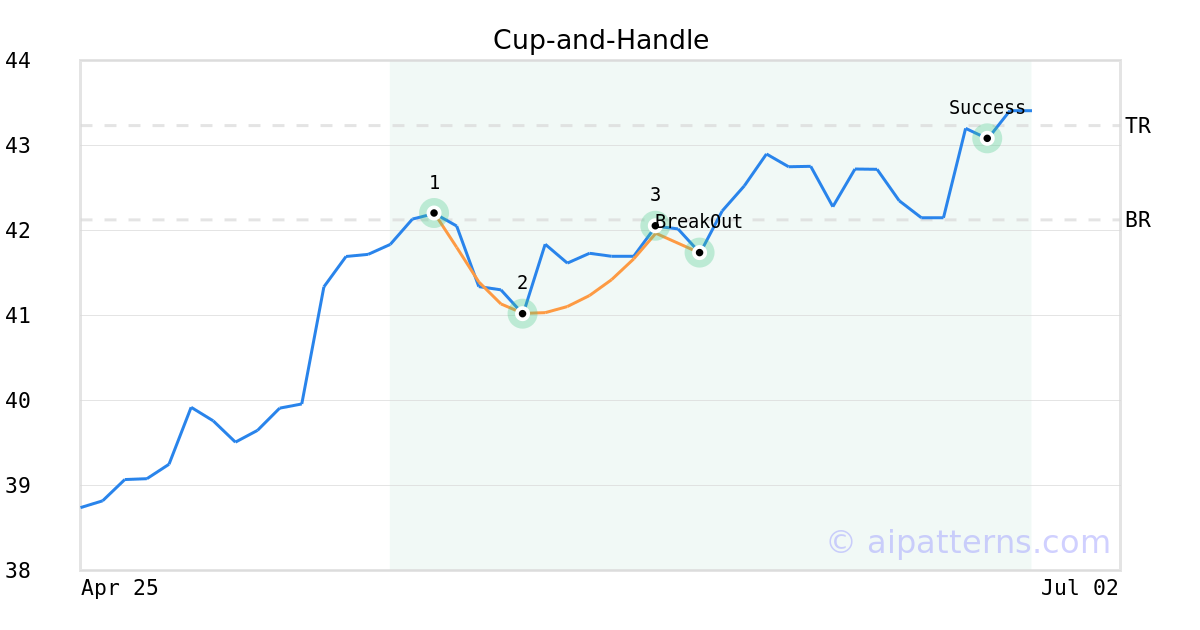The image size is (1200, 630).
Task: Click the BreakOut text label
Action: pyautogui.click(x=699, y=222)
